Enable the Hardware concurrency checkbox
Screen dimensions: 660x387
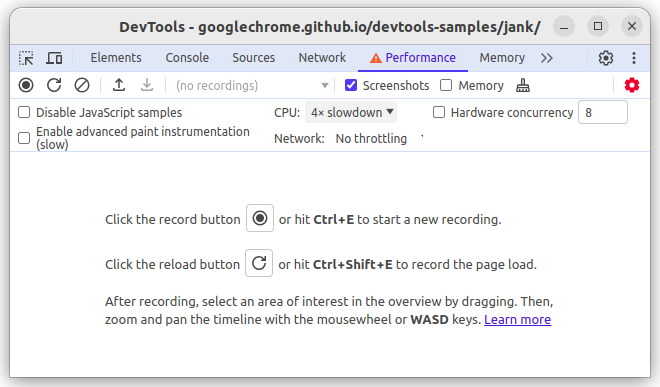click(x=439, y=112)
